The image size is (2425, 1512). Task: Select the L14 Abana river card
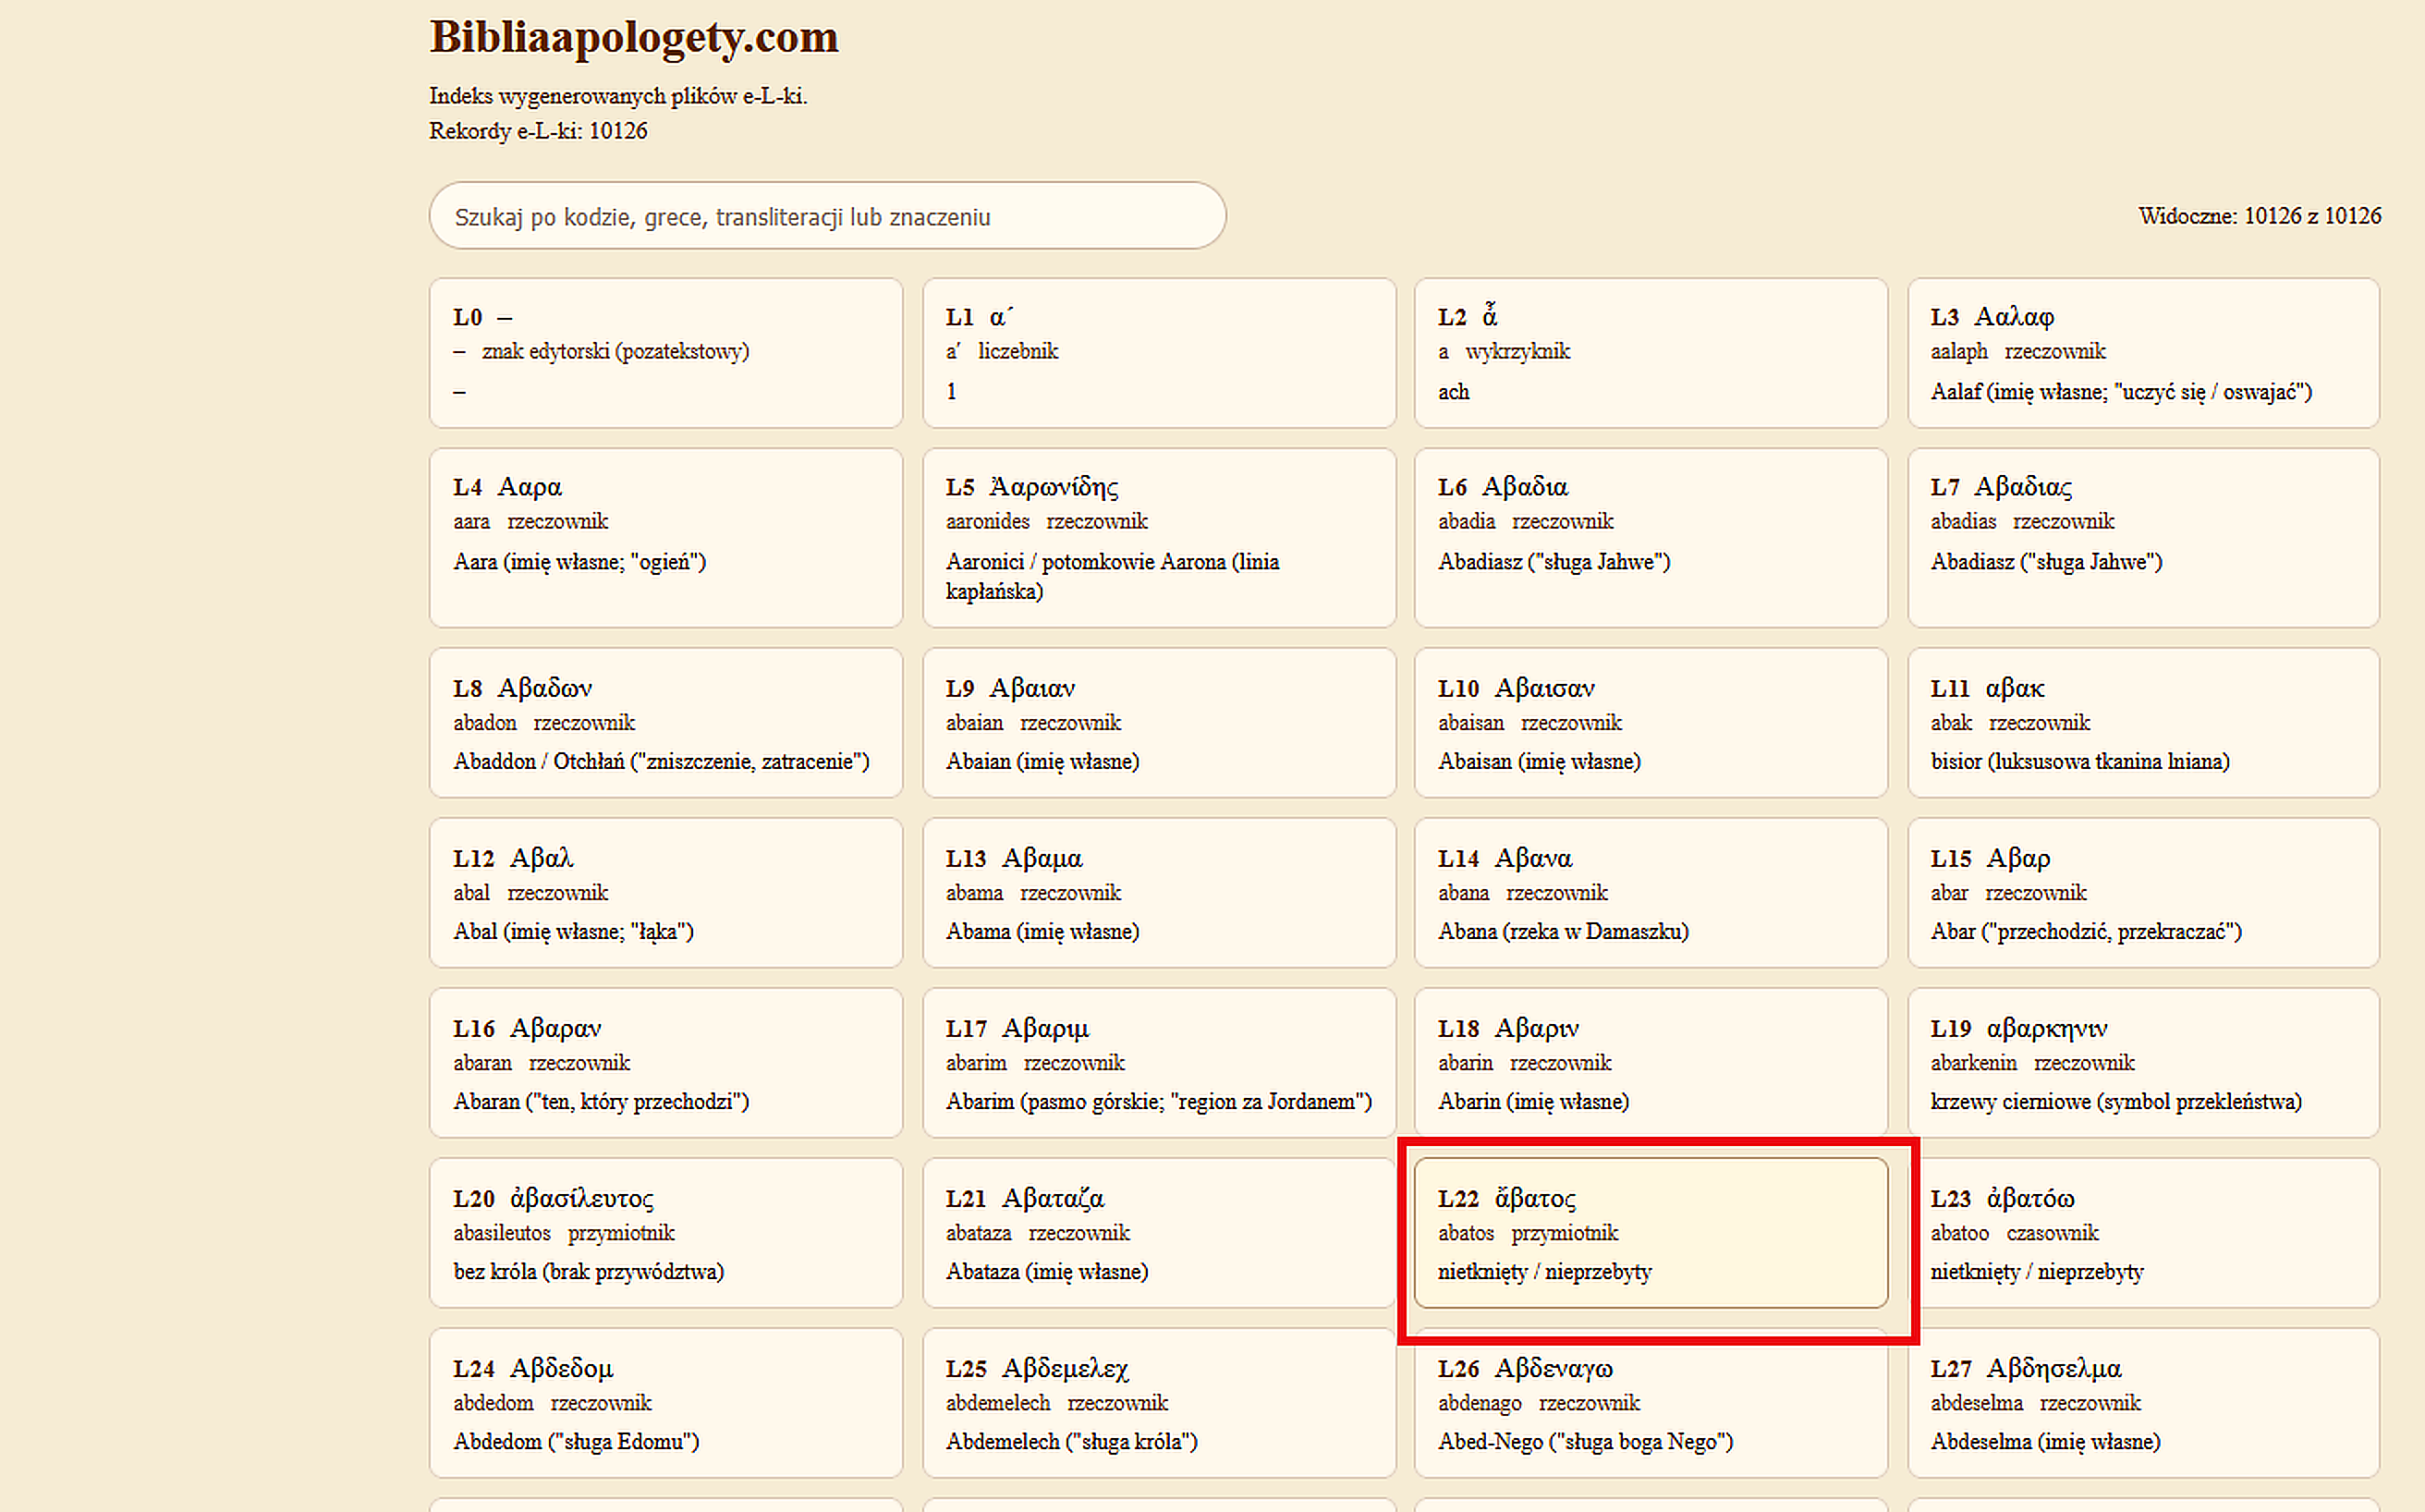1650,893
